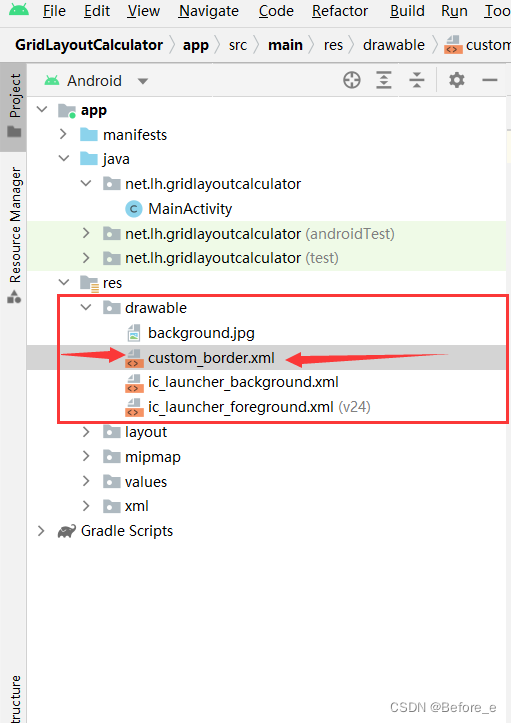511x723 pixels.
Task: Expand the manifests folder
Action: pos(63,134)
